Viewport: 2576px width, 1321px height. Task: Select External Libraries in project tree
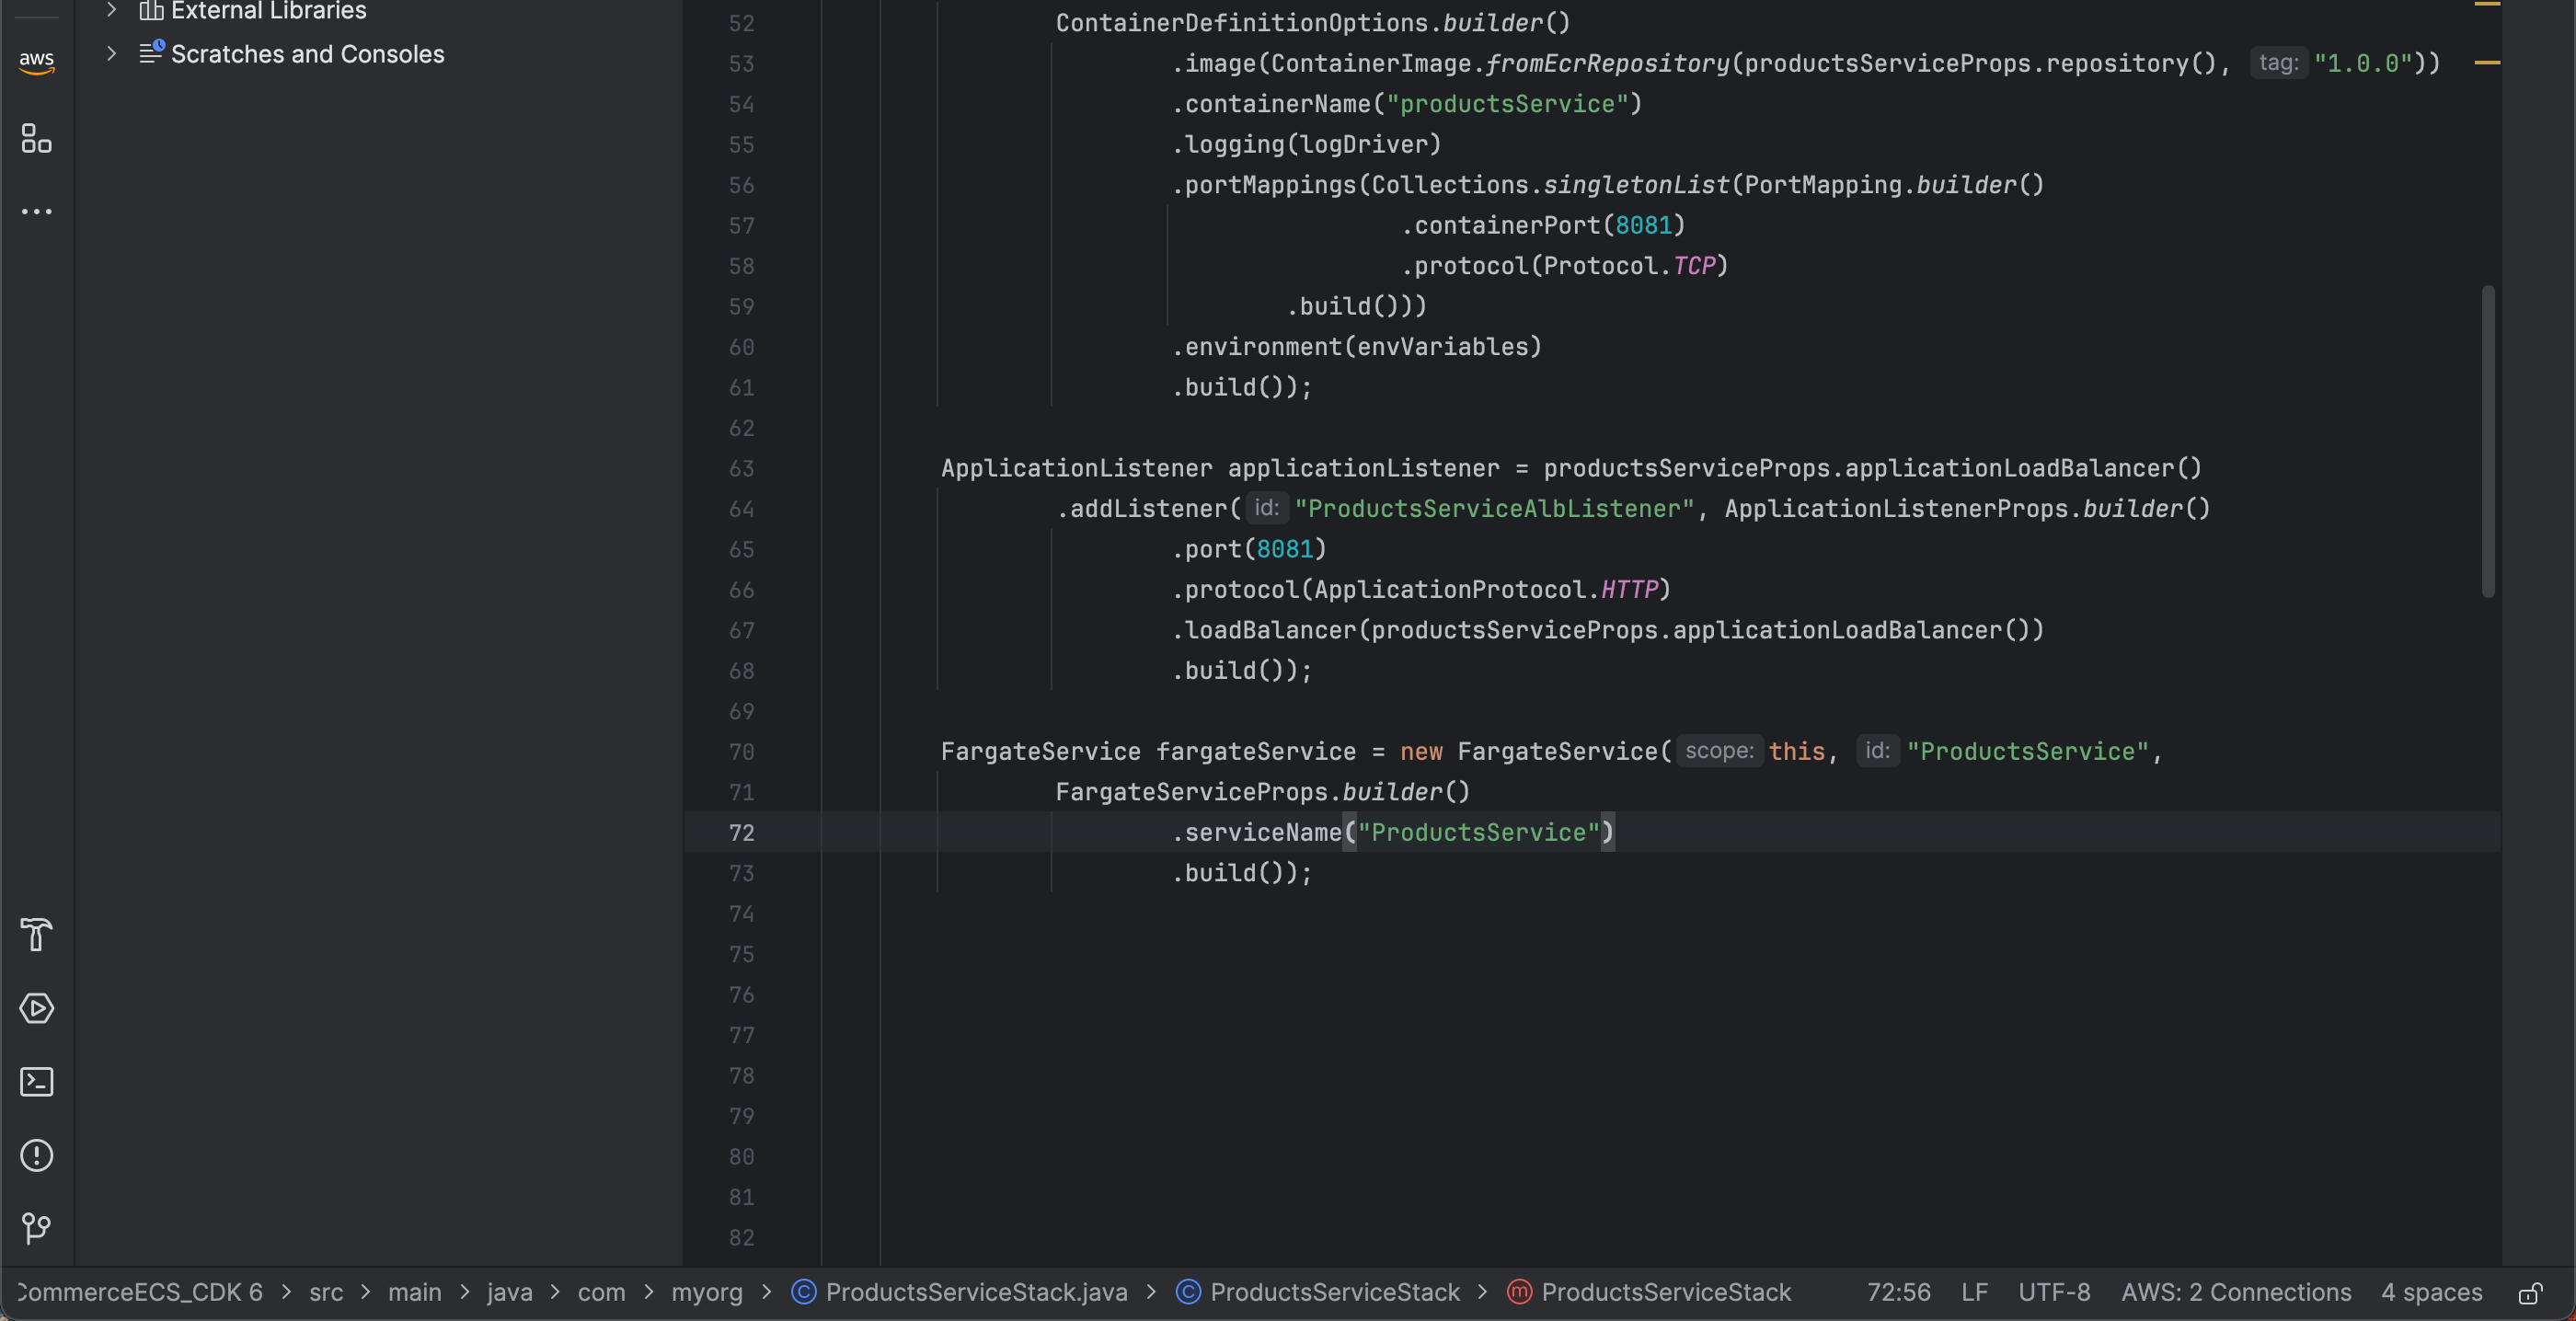point(268,10)
